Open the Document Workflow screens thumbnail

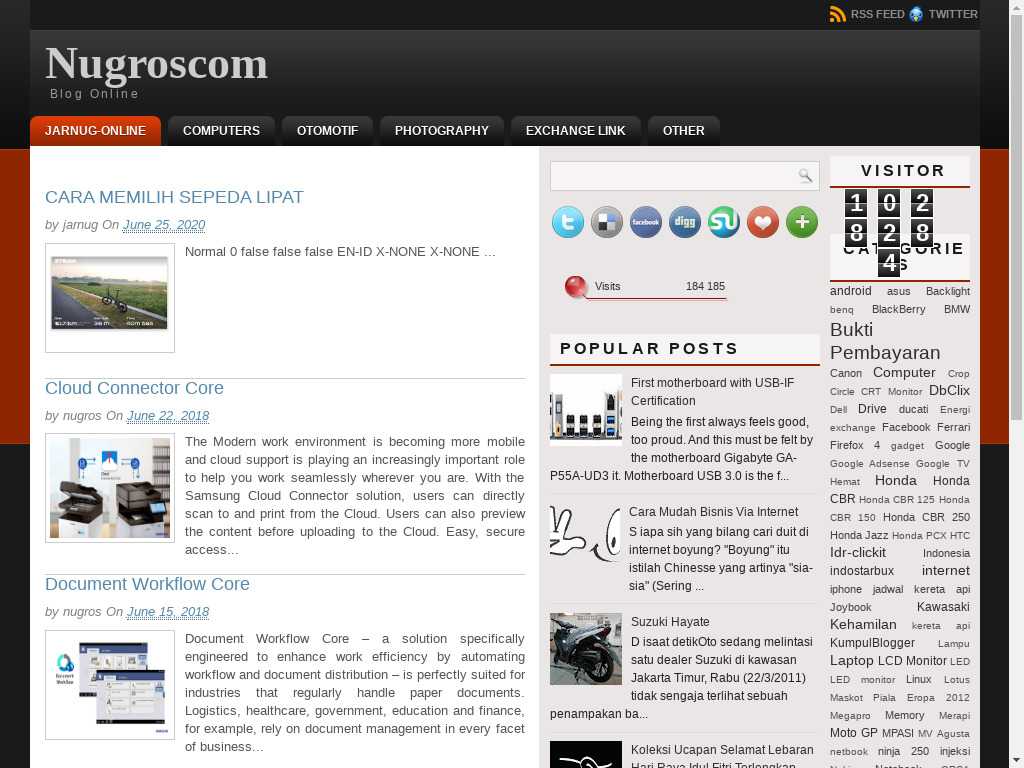110,685
